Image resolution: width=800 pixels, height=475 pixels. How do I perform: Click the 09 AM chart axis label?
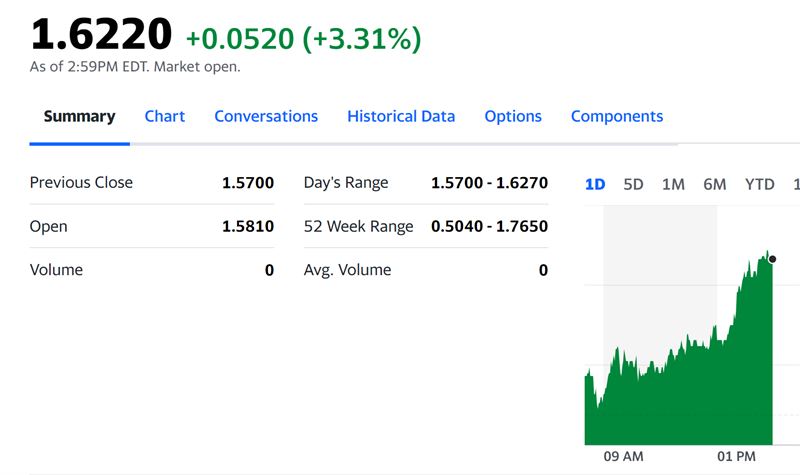[624, 457]
